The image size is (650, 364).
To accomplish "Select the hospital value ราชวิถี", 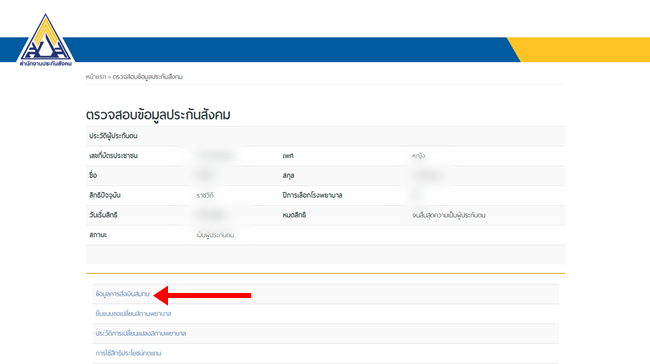I will [205, 195].
